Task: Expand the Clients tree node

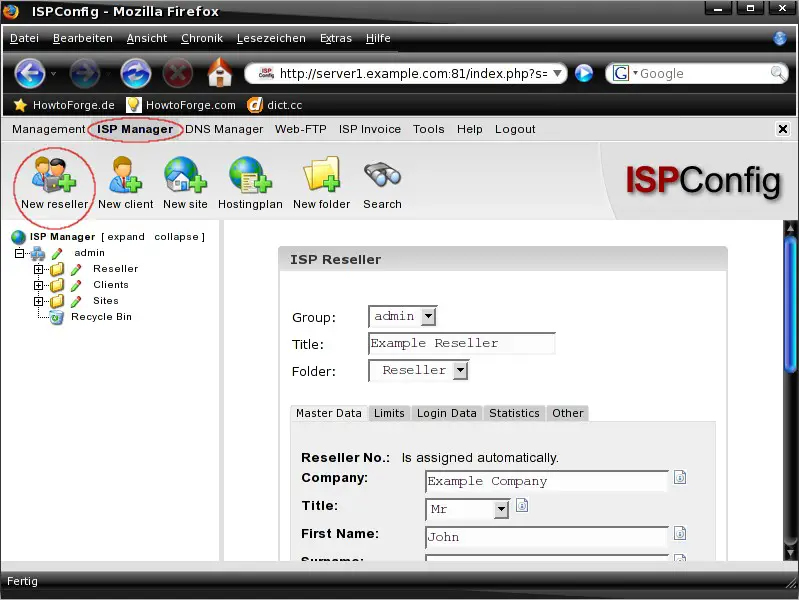Action: (38, 285)
